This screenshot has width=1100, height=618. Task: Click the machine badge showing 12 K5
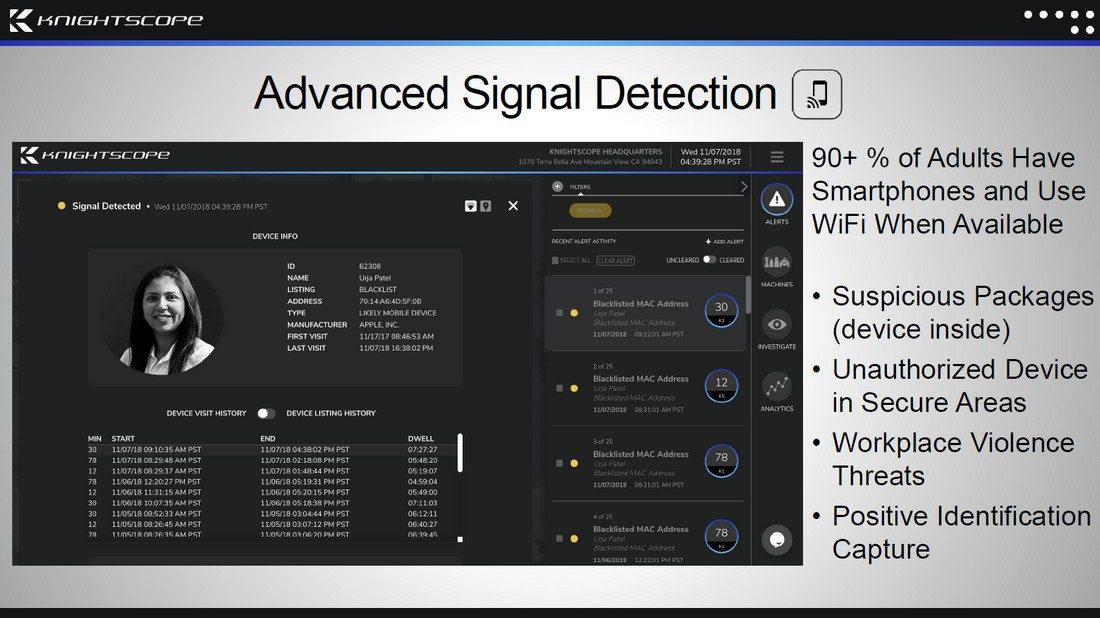coord(721,386)
